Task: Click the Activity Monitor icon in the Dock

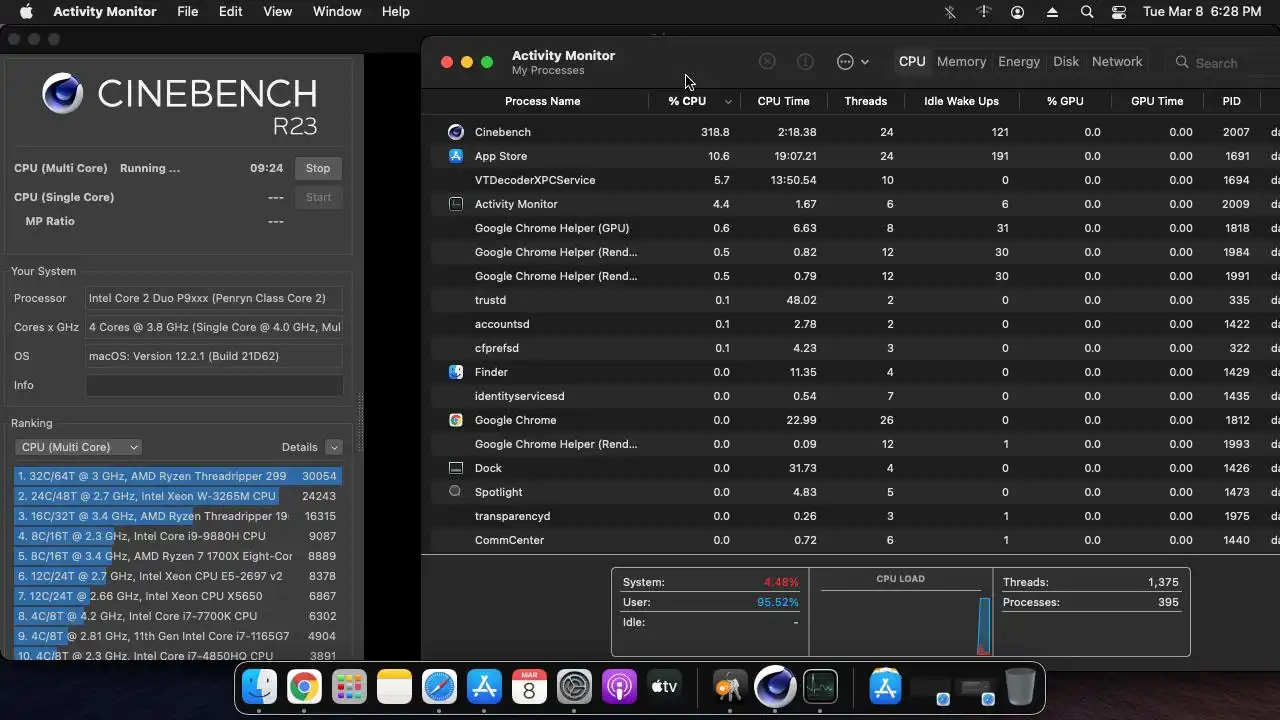Action: (x=820, y=687)
